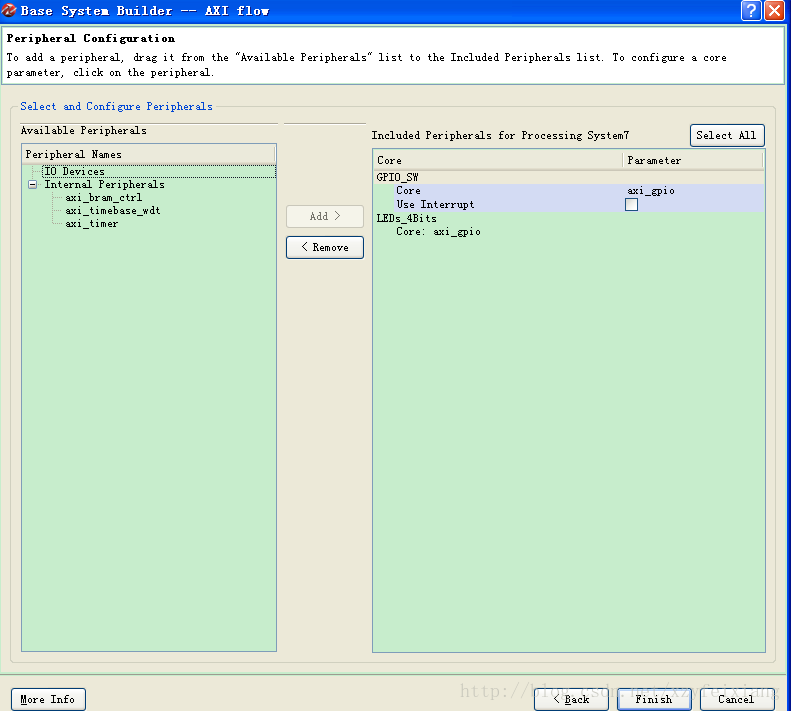Click the Select All button

pyautogui.click(x=727, y=135)
